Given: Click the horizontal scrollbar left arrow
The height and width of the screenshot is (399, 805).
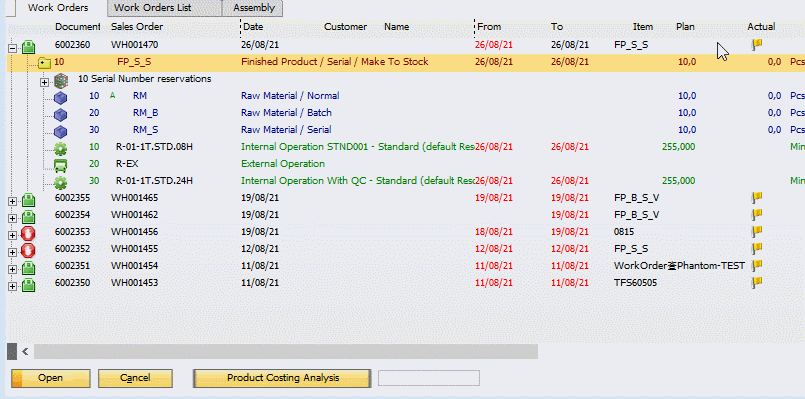Looking at the screenshot, I should (25, 352).
